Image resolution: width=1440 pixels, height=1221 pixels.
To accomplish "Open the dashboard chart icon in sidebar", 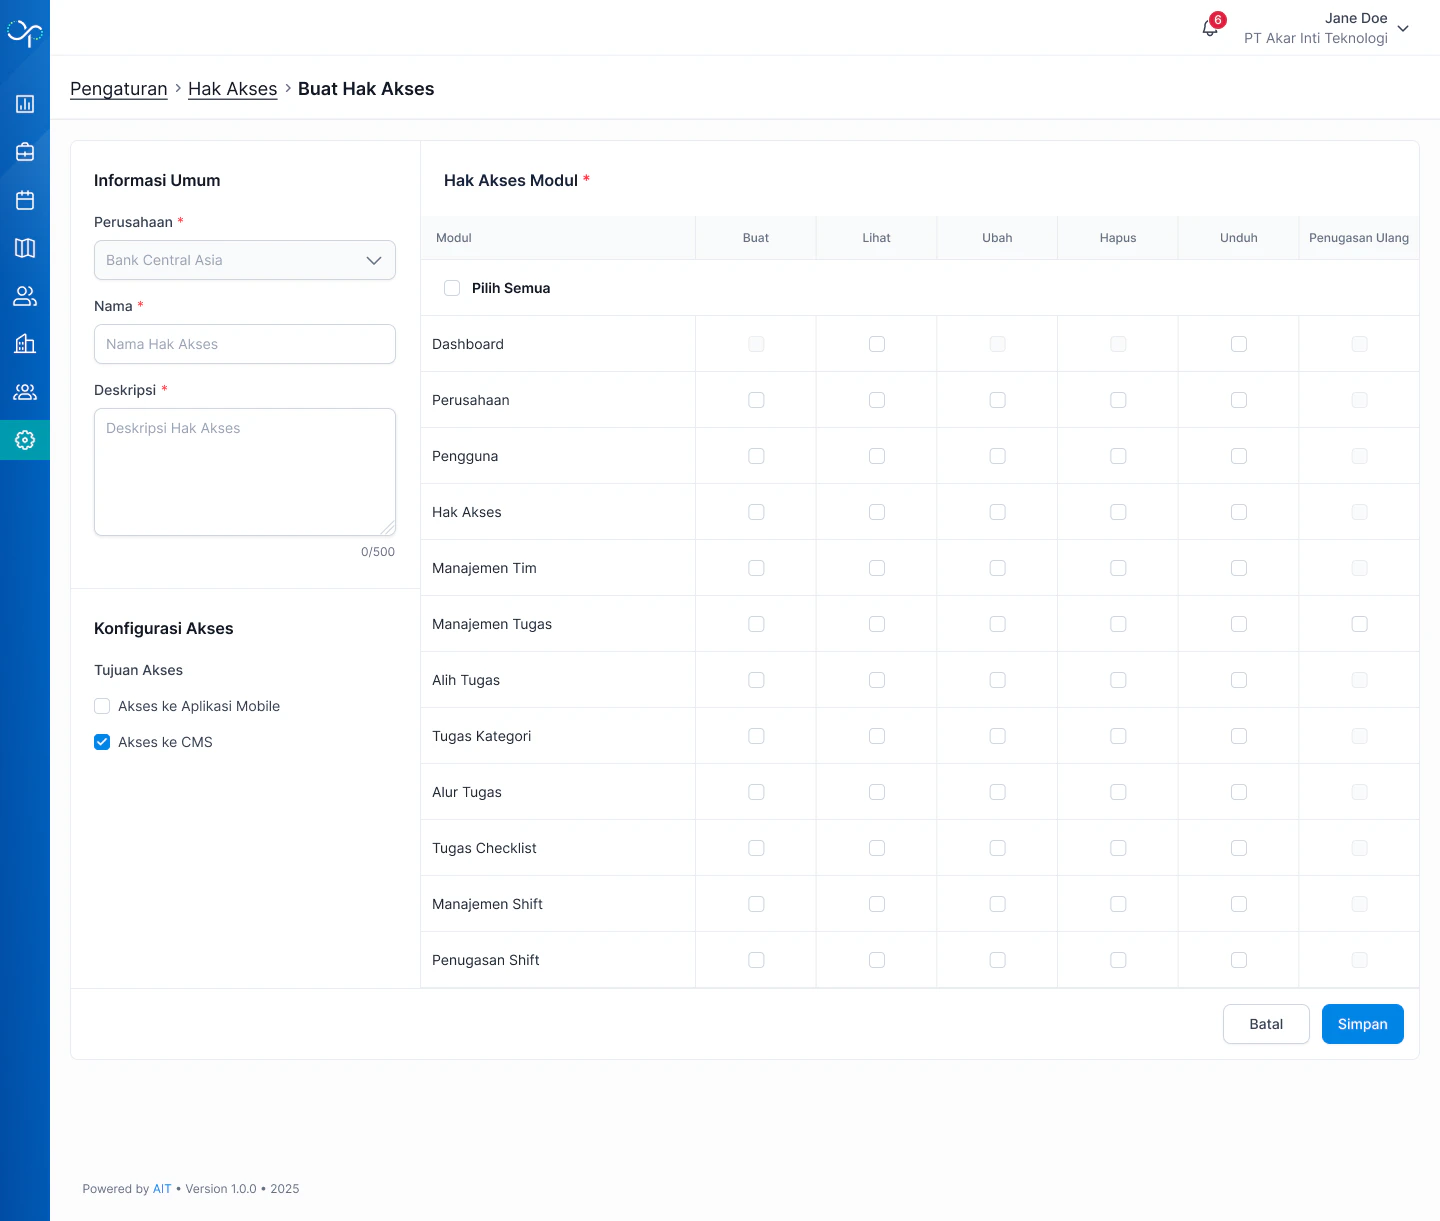I will [x=25, y=104].
